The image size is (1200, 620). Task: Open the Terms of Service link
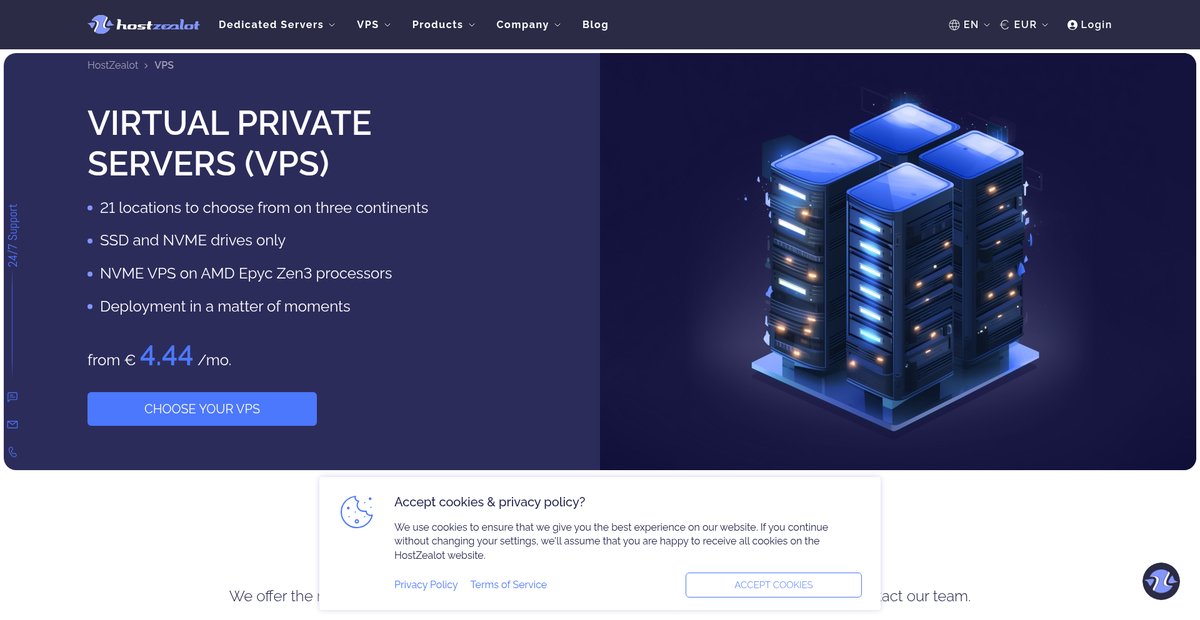(x=508, y=585)
